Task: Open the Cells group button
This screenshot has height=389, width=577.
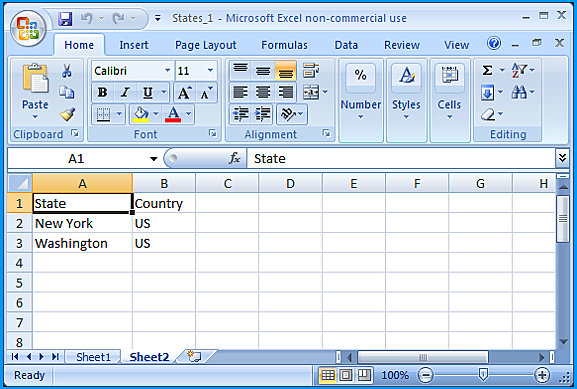Action: [449, 99]
